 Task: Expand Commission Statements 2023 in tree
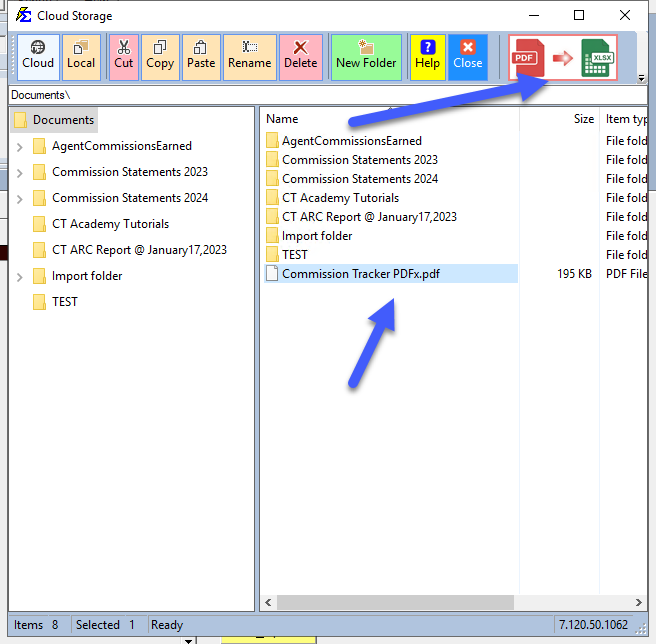click(x=20, y=172)
